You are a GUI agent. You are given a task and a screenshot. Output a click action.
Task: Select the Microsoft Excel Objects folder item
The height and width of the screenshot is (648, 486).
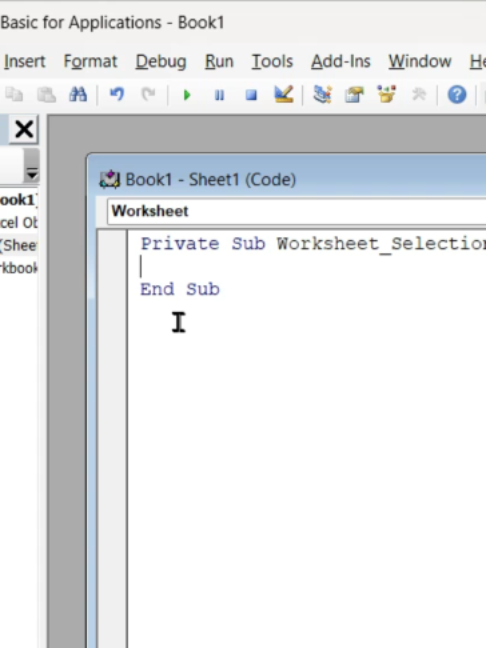click(19, 223)
